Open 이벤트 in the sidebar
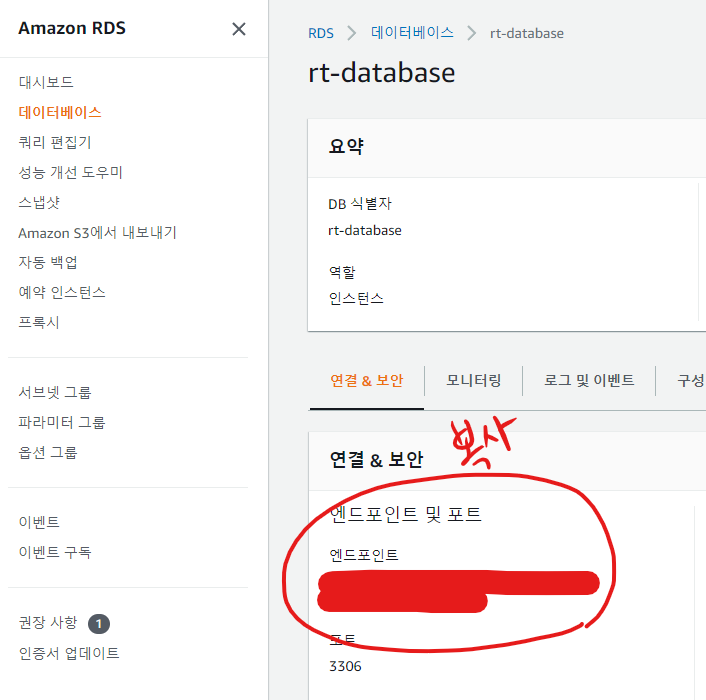The height and width of the screenshot is (700, 706). pyautogui.click(x=39, y=522)
